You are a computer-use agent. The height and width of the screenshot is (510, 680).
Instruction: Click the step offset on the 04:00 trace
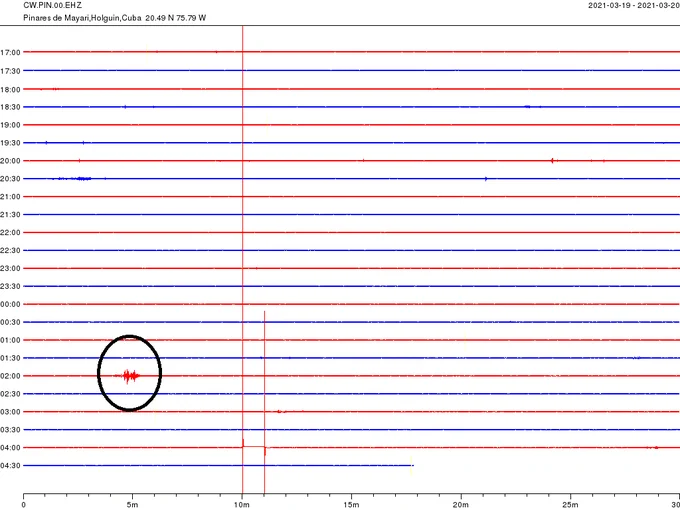254,447
